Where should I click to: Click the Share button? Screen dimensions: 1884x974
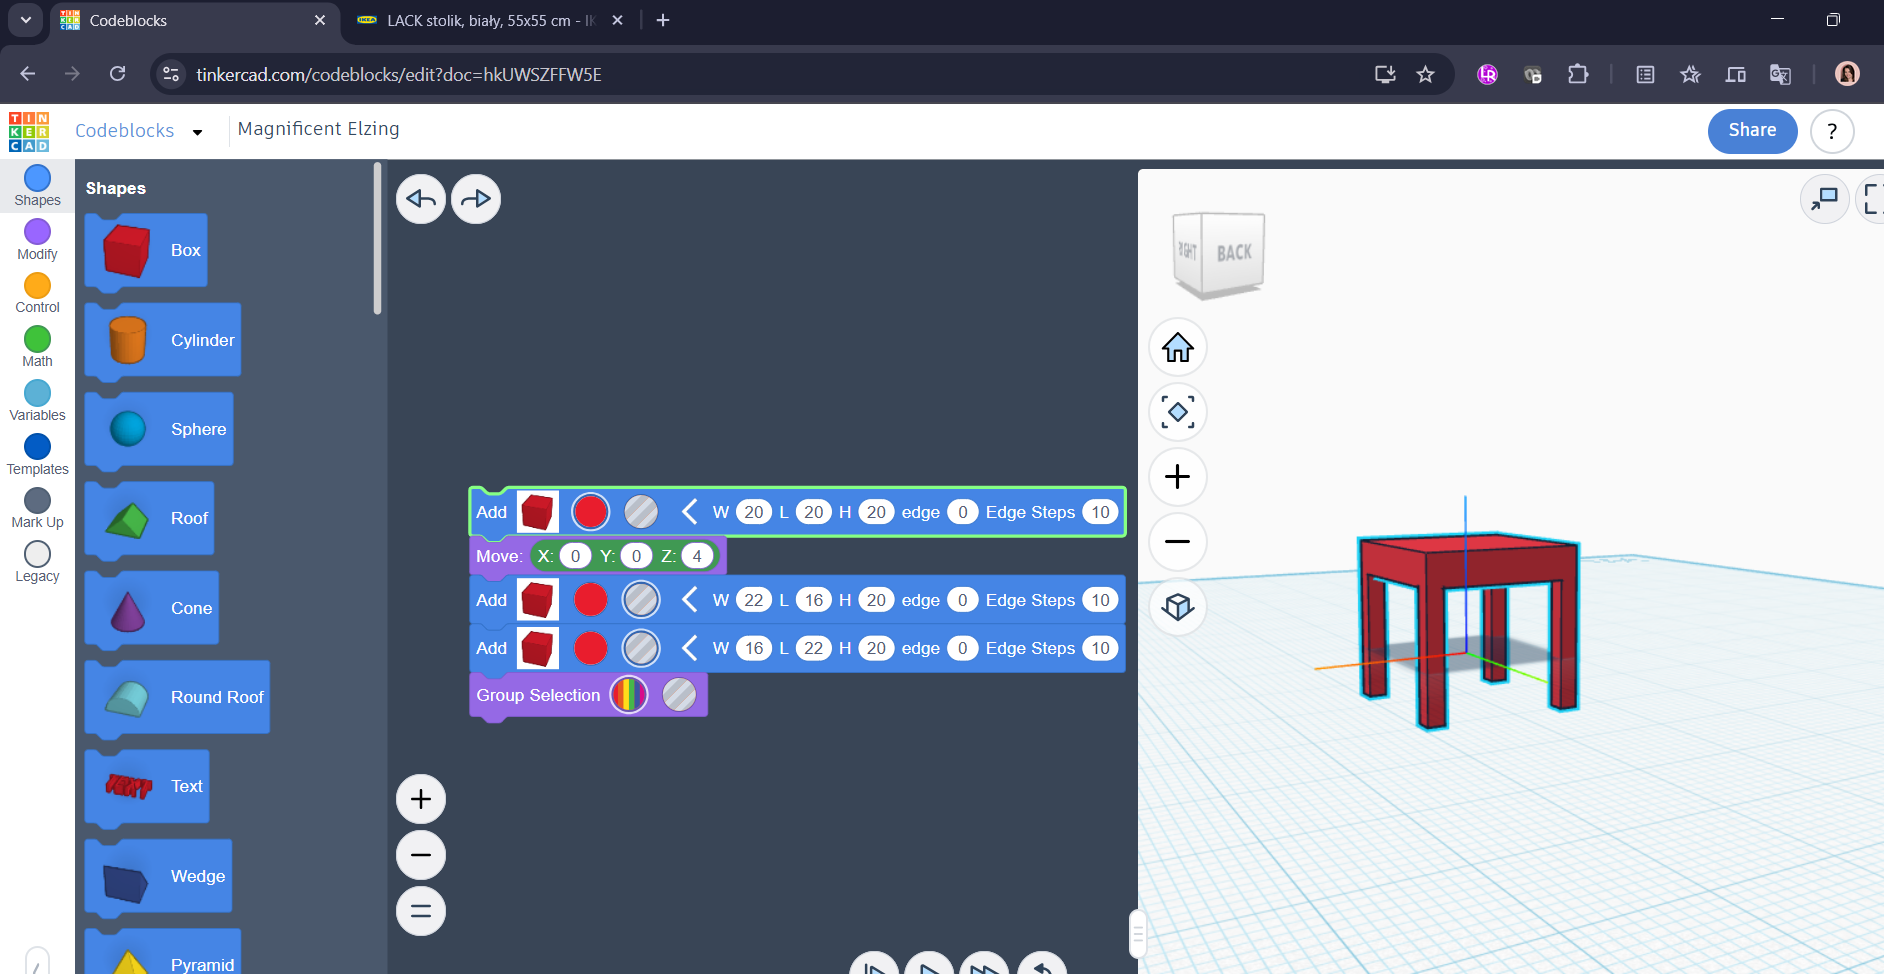[1752, 131]
